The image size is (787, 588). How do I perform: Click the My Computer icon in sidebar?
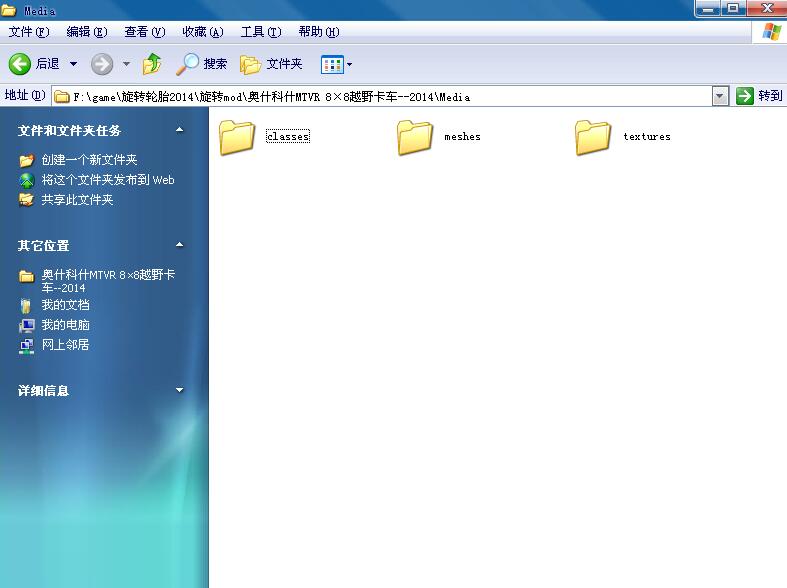click(27, 326)
